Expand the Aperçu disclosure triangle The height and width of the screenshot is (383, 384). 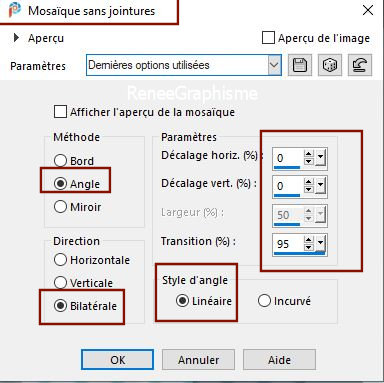point(16,38)
